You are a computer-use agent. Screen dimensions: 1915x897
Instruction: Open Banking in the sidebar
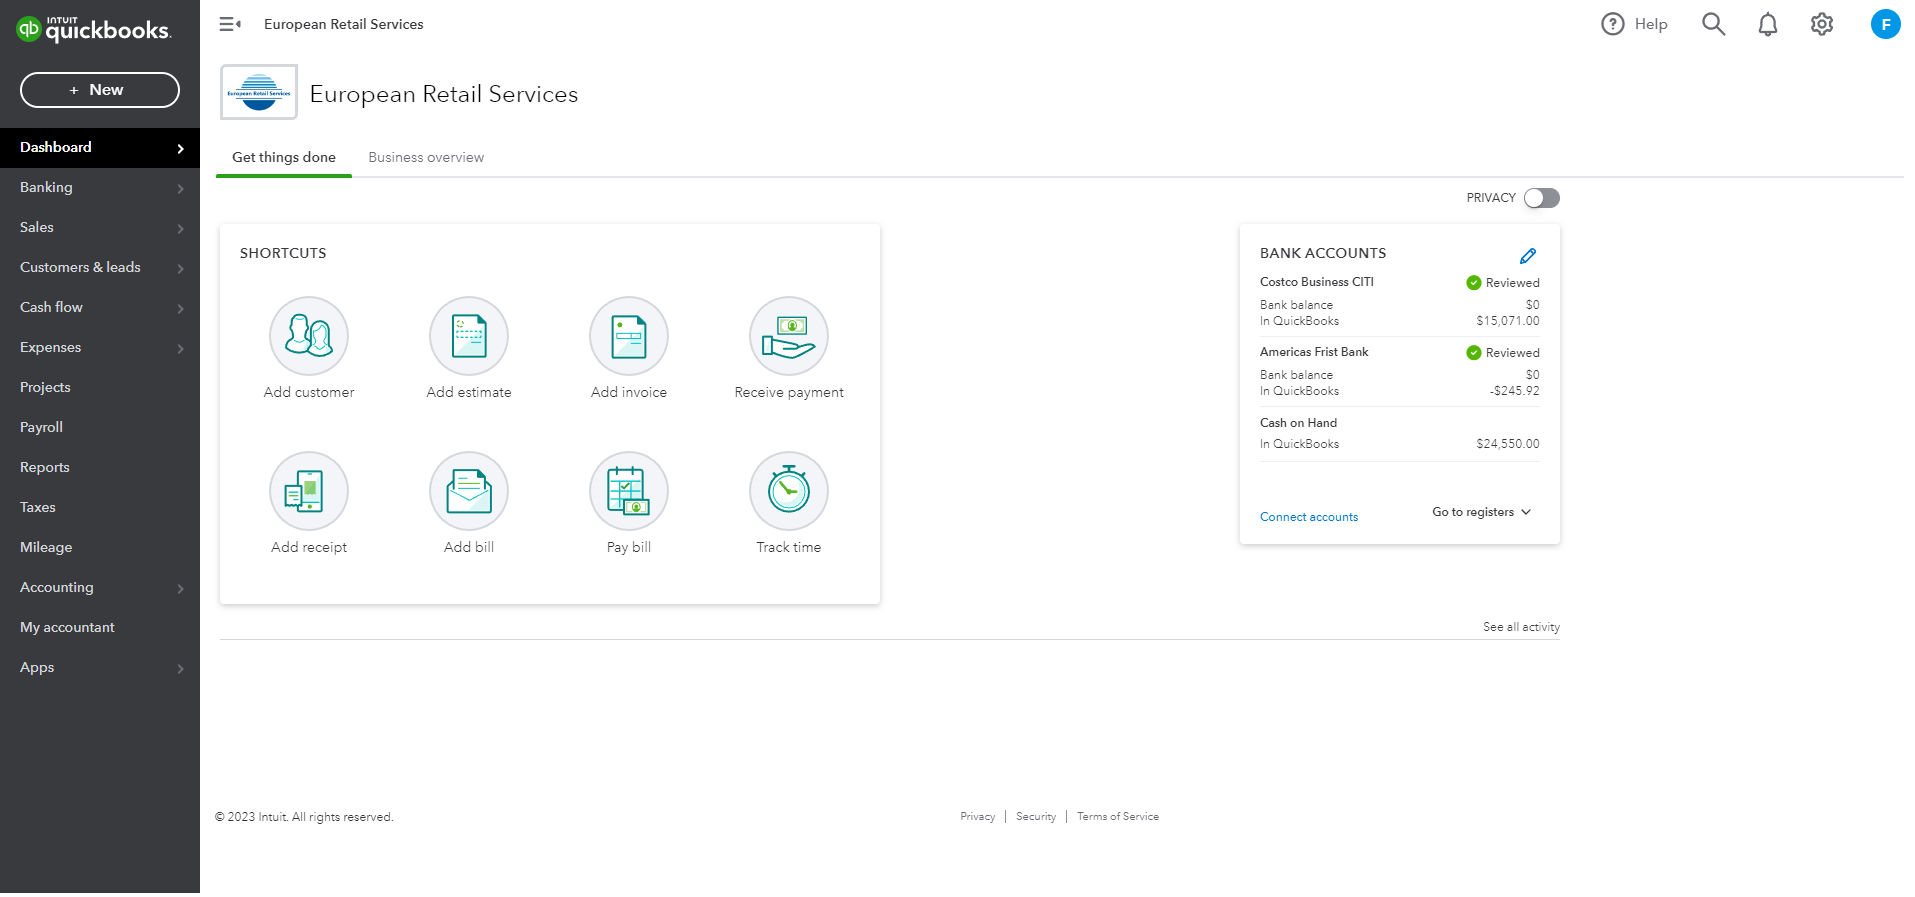pos(100,187)
